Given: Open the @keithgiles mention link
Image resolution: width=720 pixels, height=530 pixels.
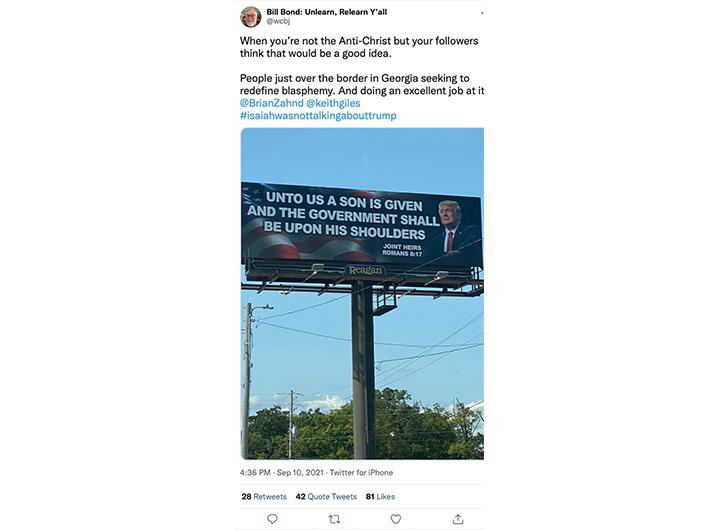Looking at the screenshot, I should pos(333,103).
